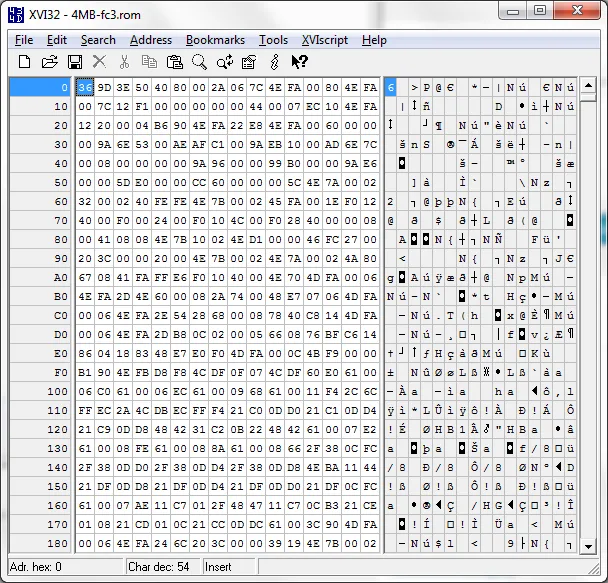The width and height of the screenshot is (608, 583).
Task: Click highlighted character 6 in text pane
Action: [x=390, y=87]
